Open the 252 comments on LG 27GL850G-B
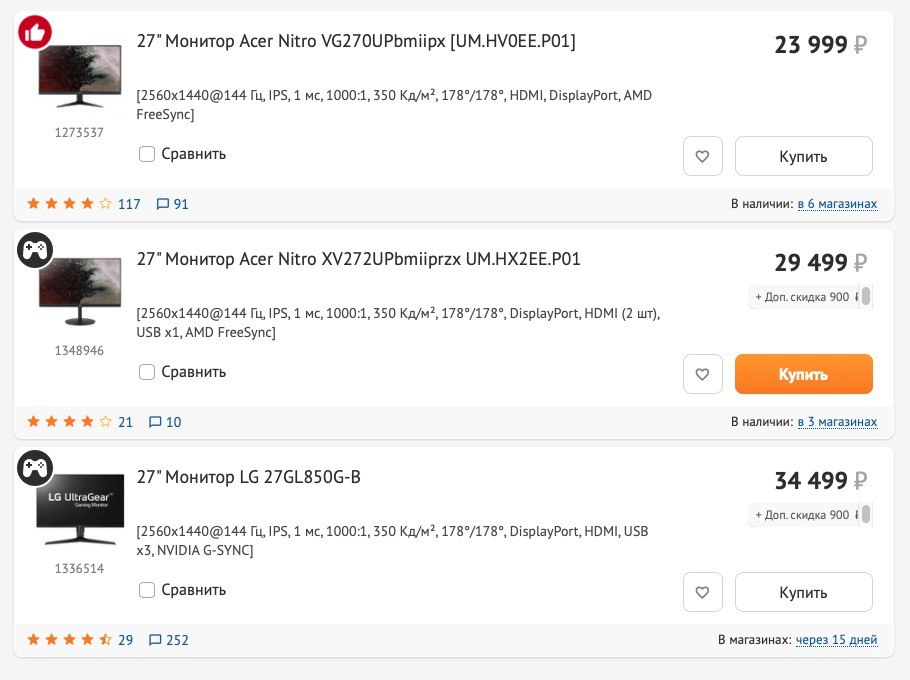The height and width of the screenshot is (680, 910). [x=168, y=640]
